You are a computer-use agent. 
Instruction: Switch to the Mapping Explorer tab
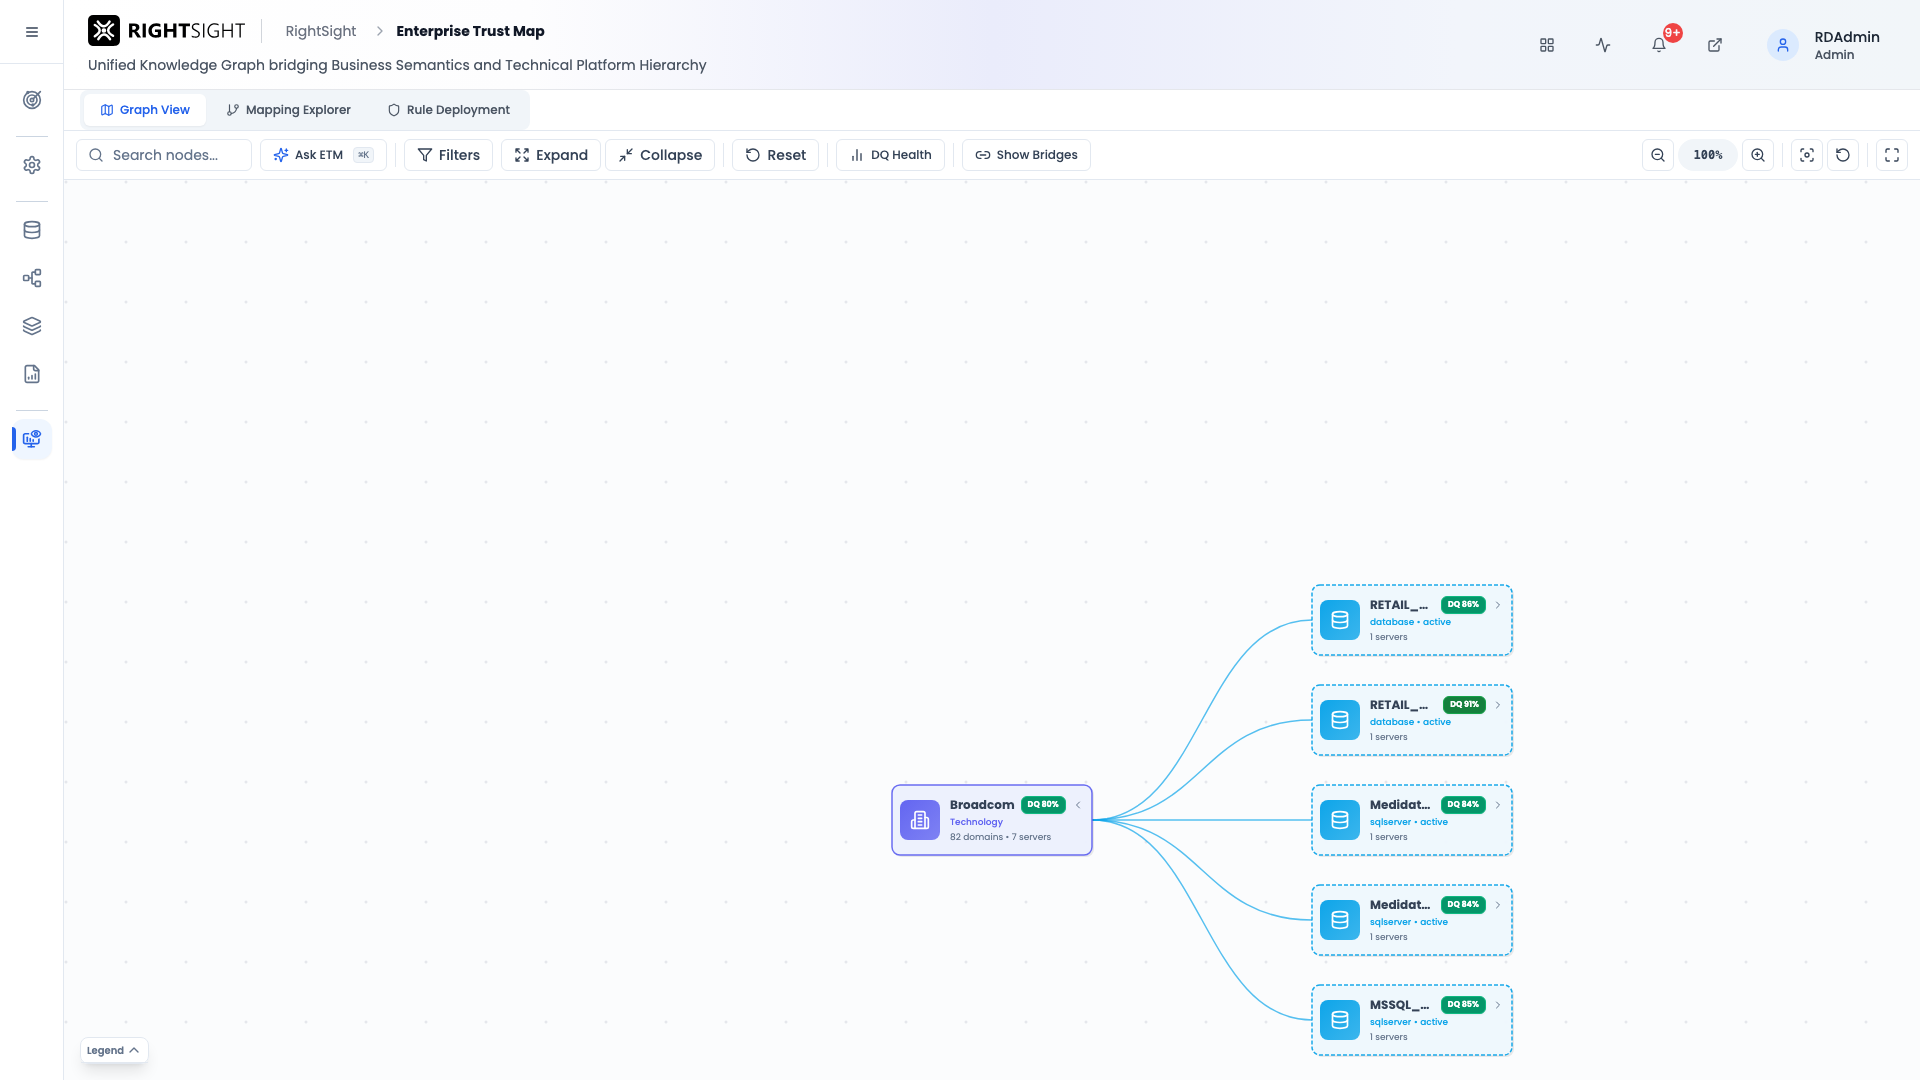click(289, 110)
